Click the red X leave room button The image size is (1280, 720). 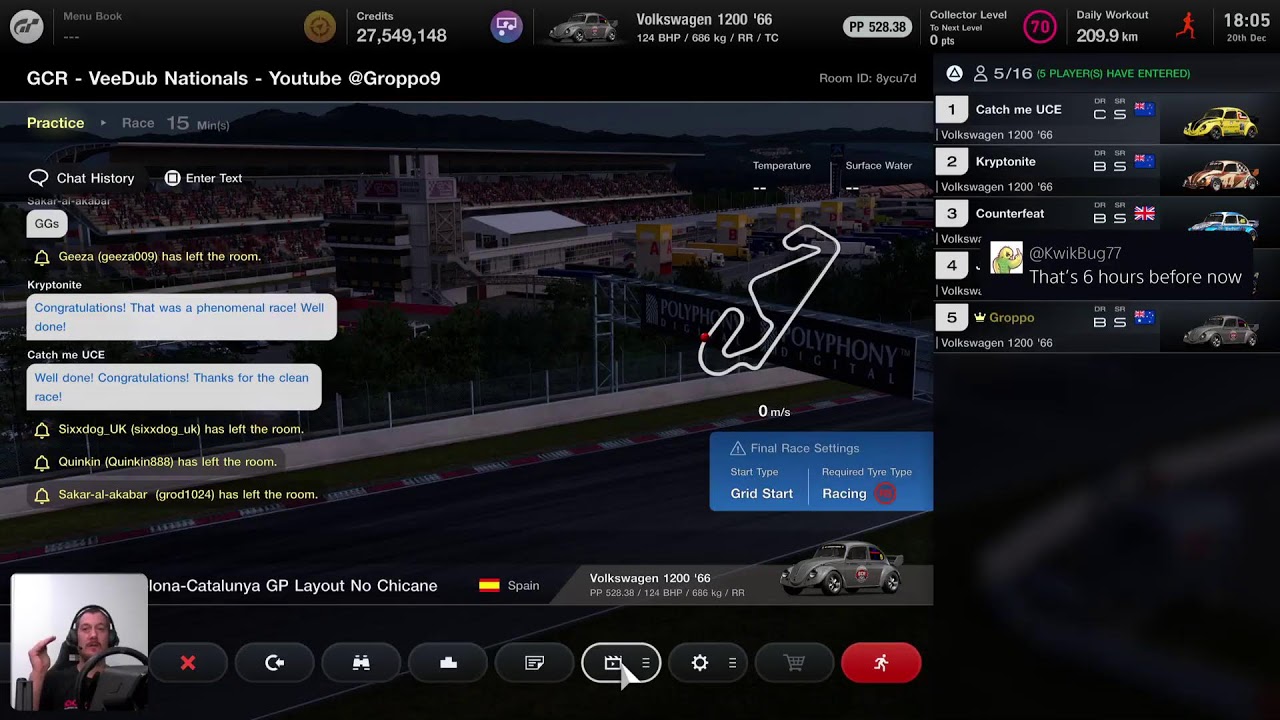pos(188,663)
